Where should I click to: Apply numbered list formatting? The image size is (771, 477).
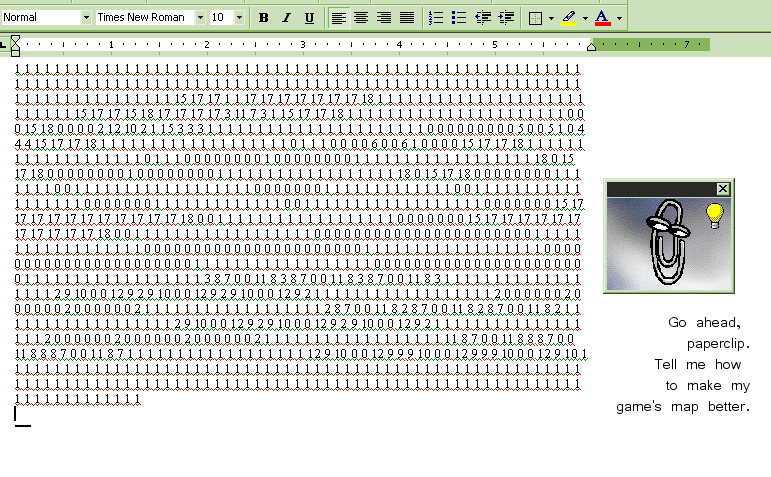pos(436,18)
